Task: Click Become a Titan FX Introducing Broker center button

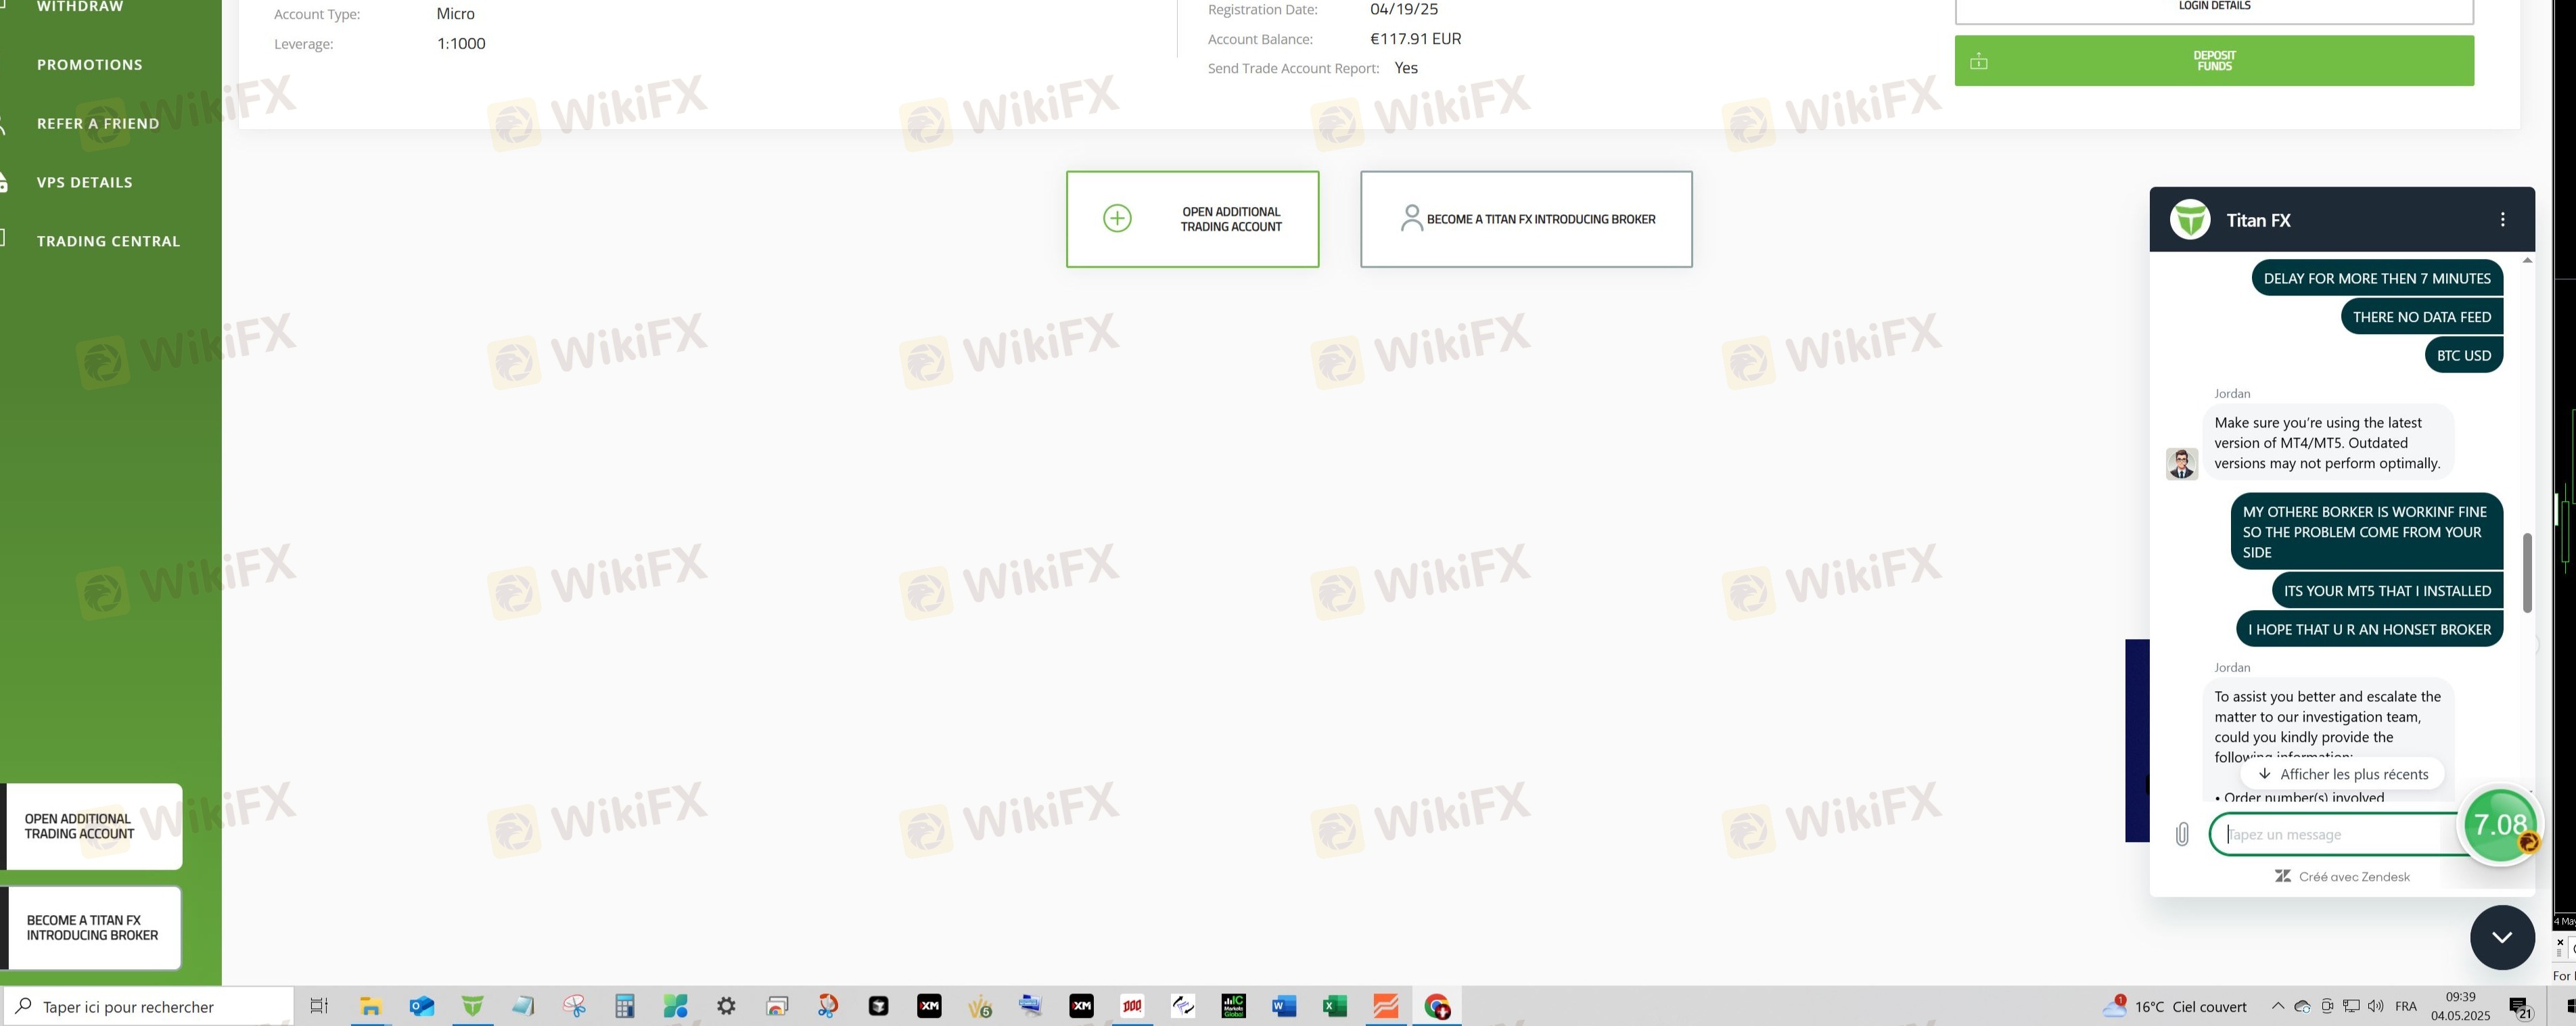Action: 1526,219
